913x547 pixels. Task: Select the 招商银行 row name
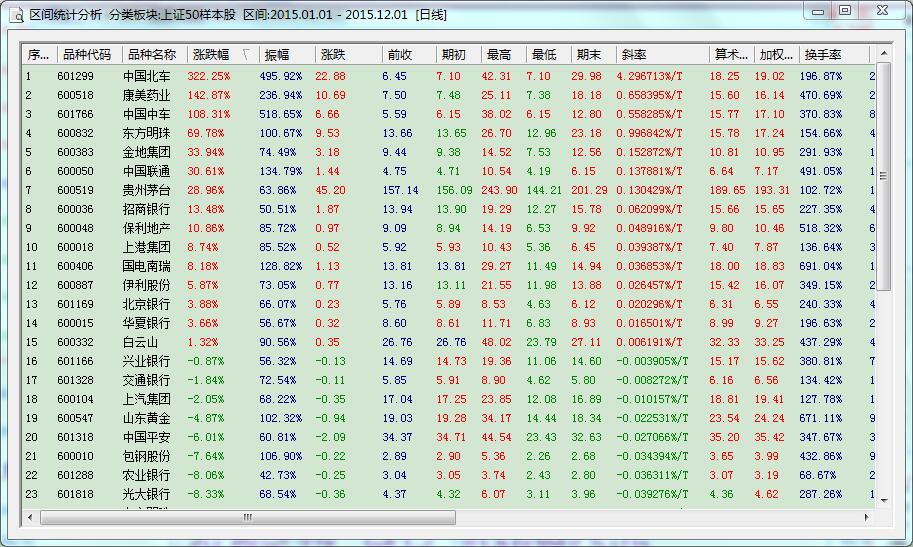click(x=146, y=209)
